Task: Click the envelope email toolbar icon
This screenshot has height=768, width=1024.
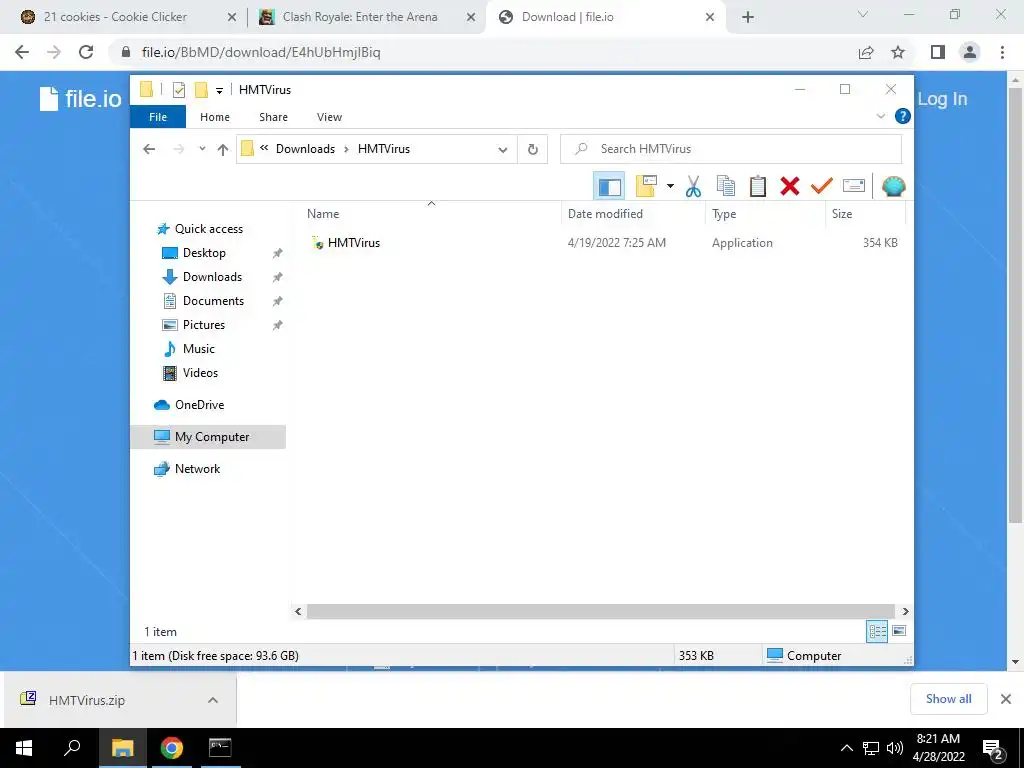Action: click(x=854, y=186)
